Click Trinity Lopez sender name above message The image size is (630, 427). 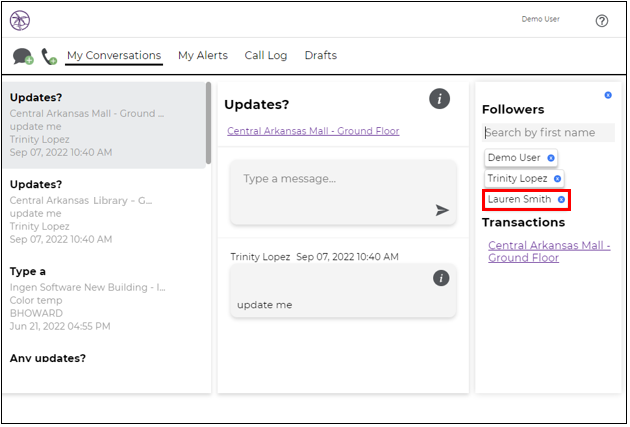click(260, 257)
